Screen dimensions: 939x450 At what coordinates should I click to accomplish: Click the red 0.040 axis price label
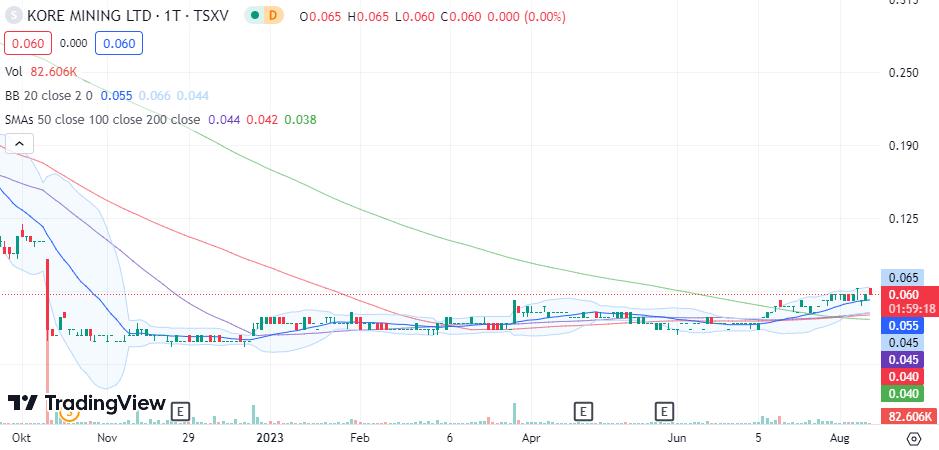903,376
